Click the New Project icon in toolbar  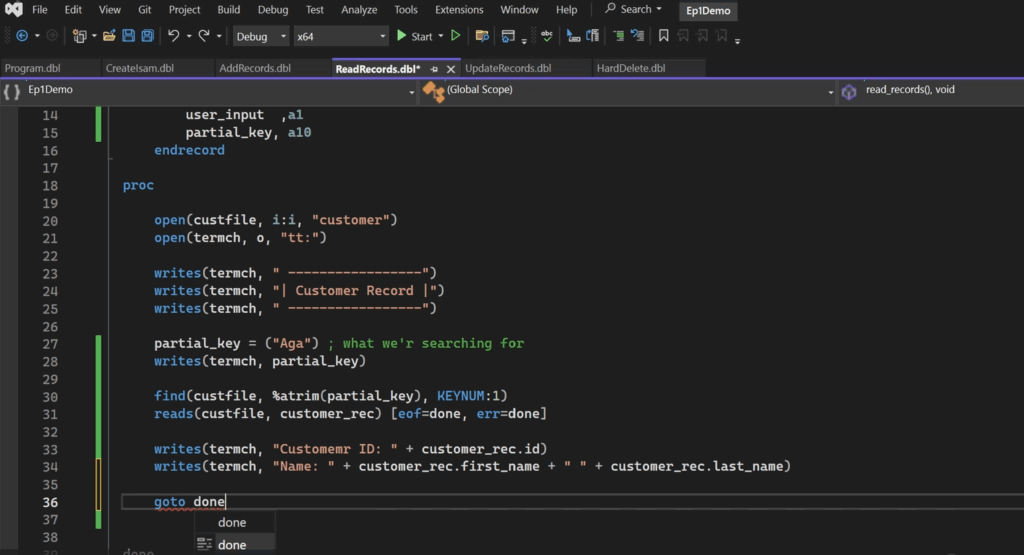click(80, 36)
